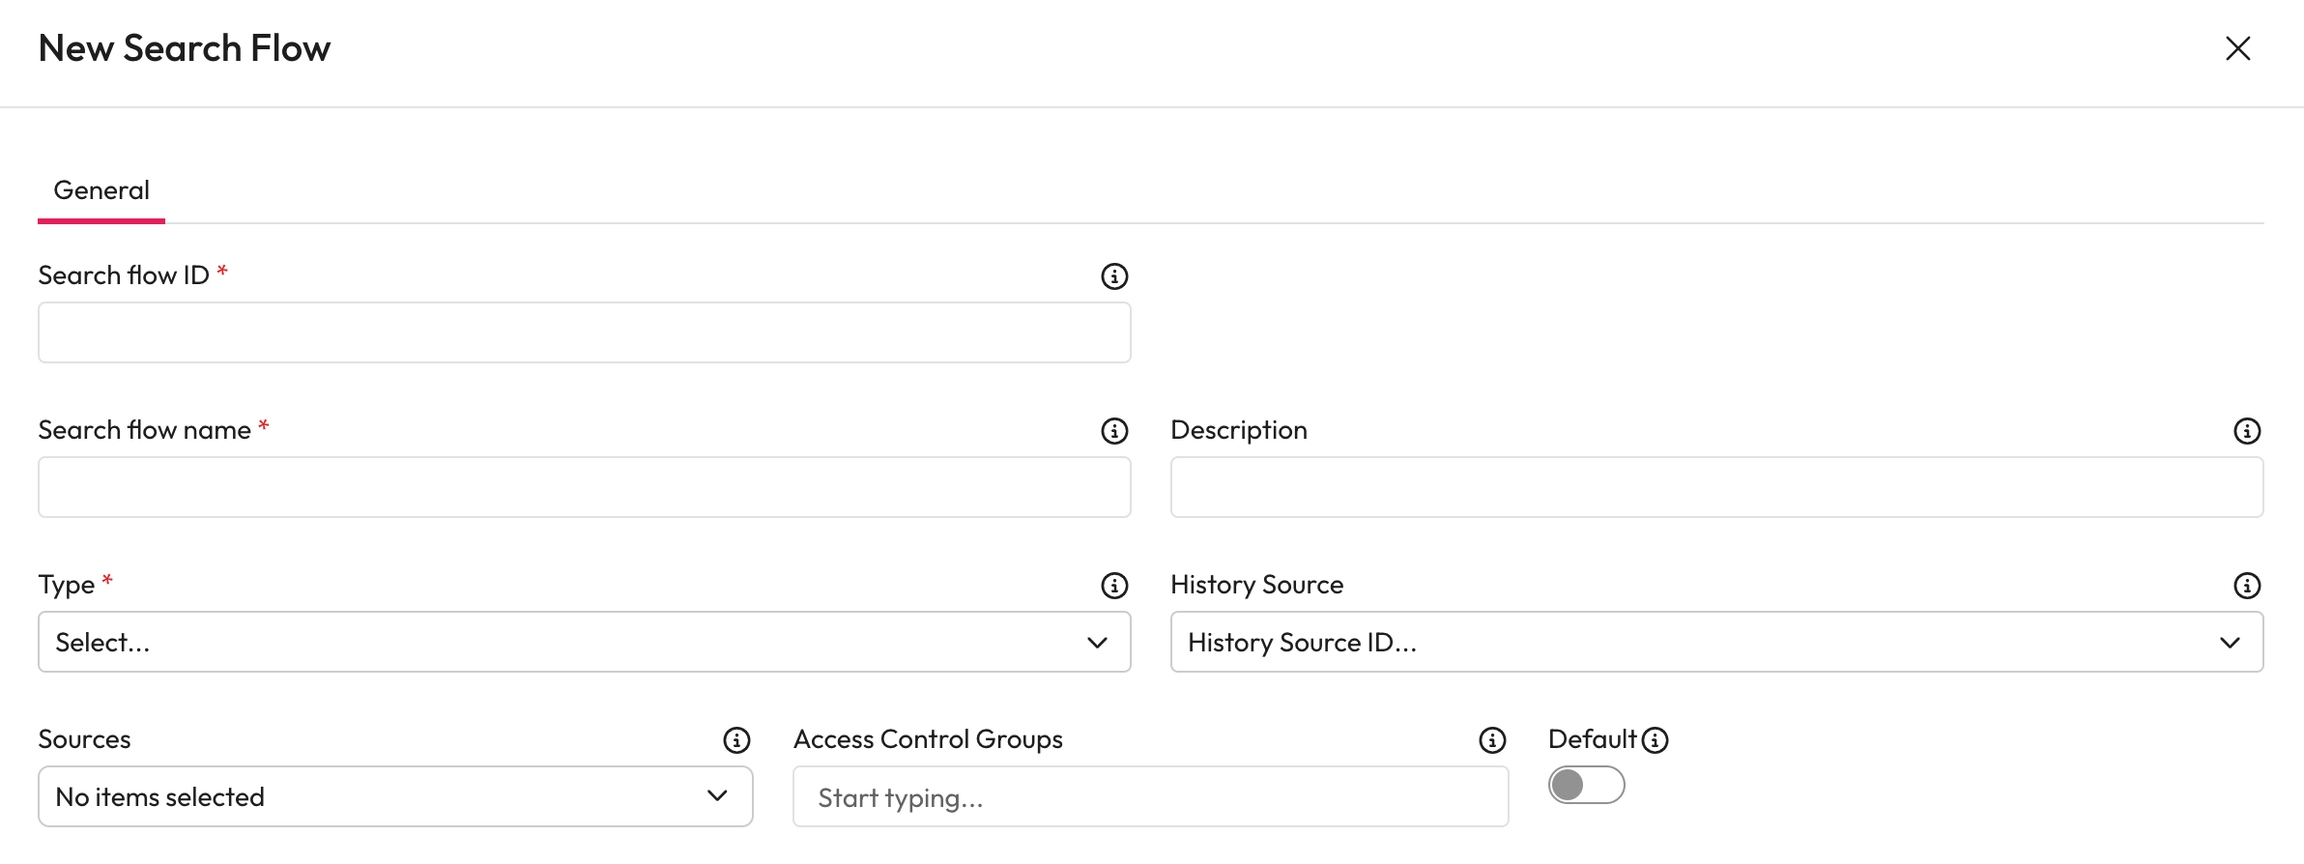
Task: Focus the Search flow name text box
Action: (x=584, y=488)
